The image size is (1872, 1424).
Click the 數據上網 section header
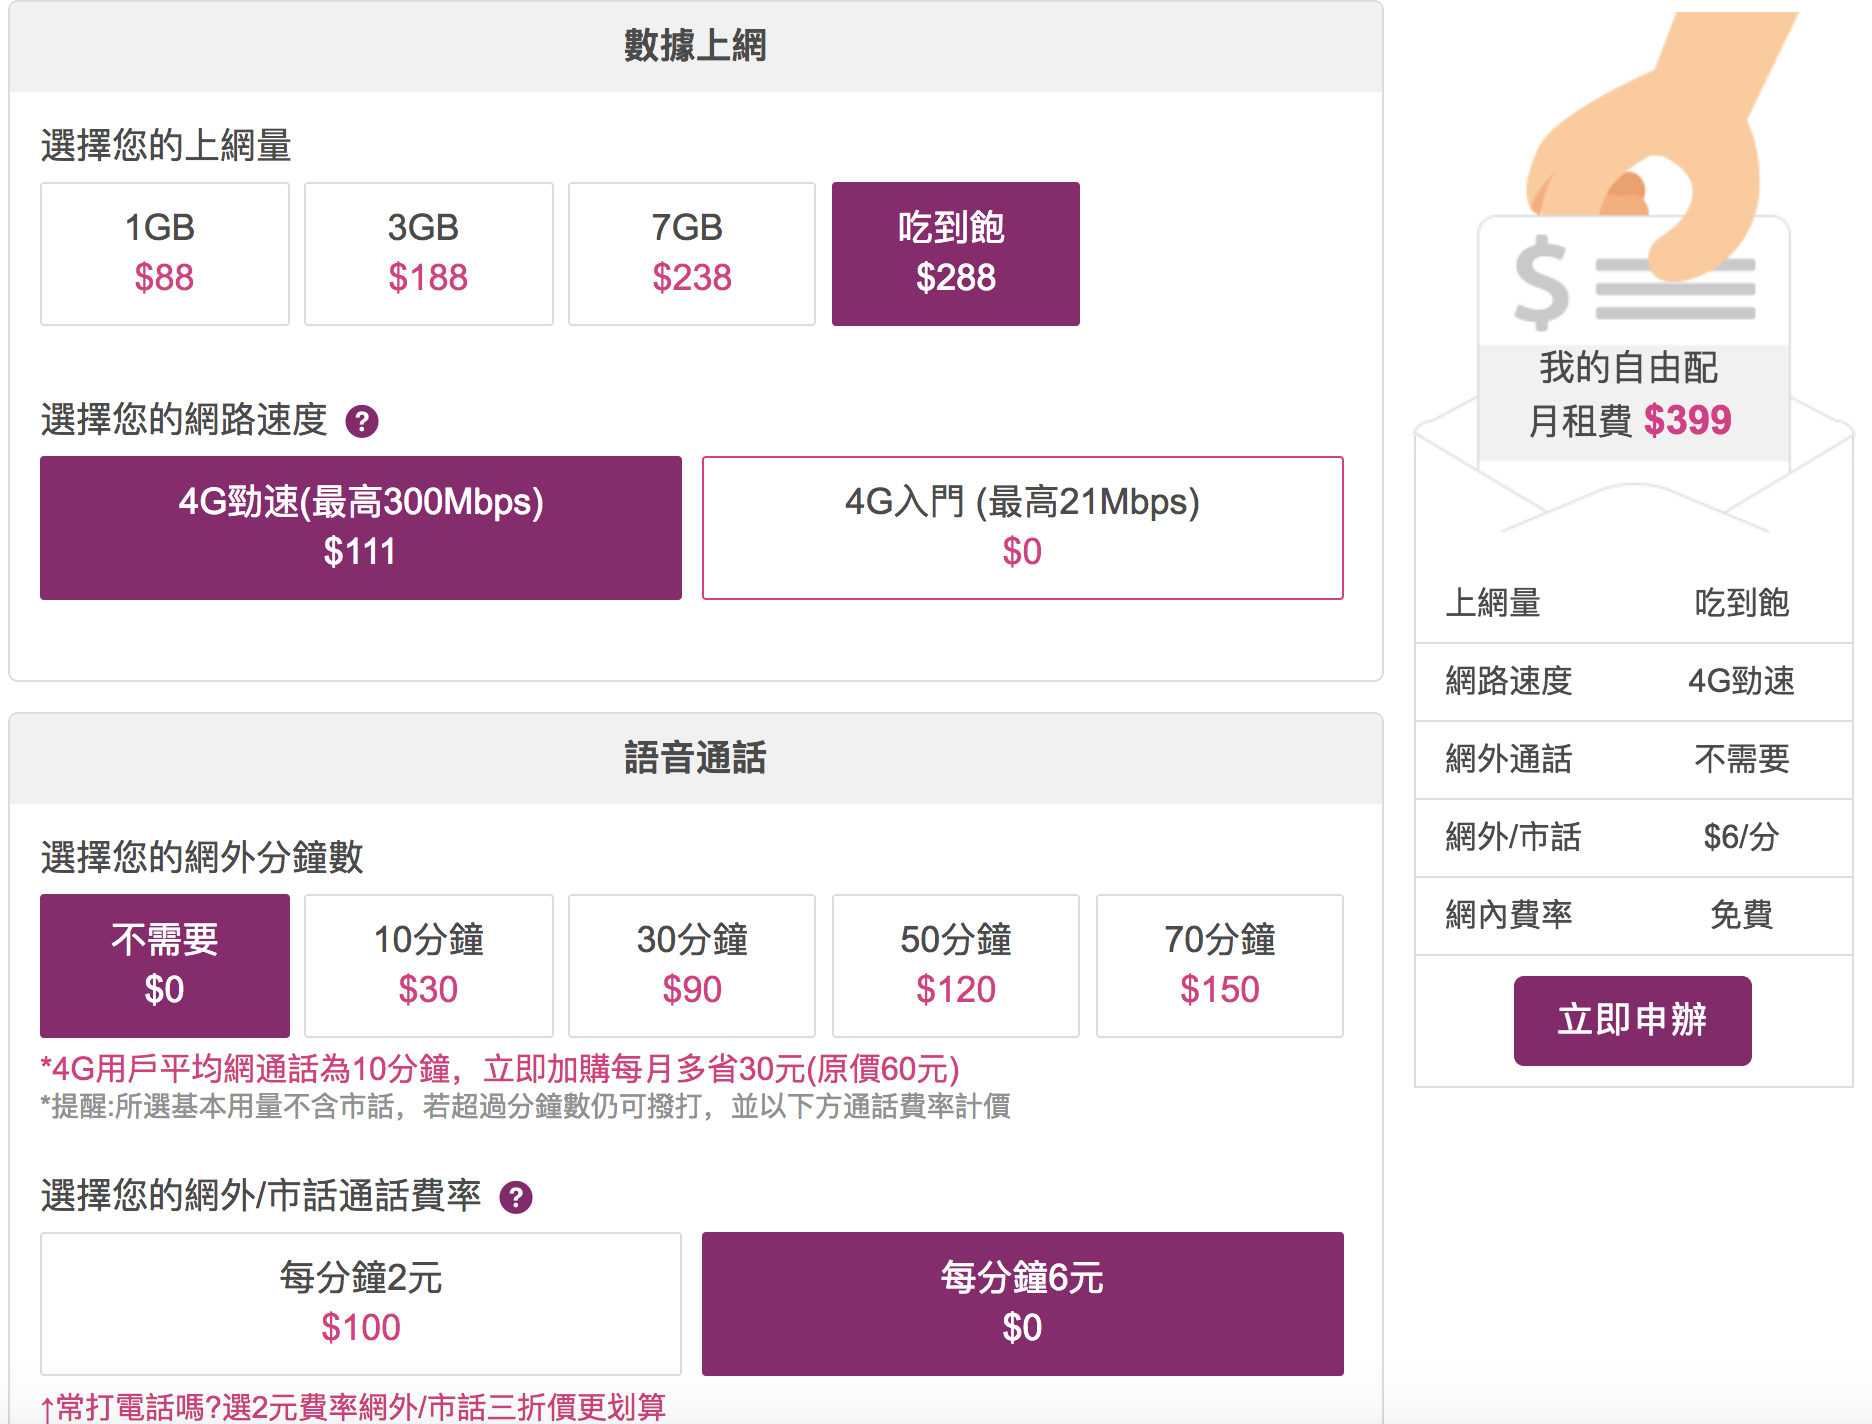695,46
